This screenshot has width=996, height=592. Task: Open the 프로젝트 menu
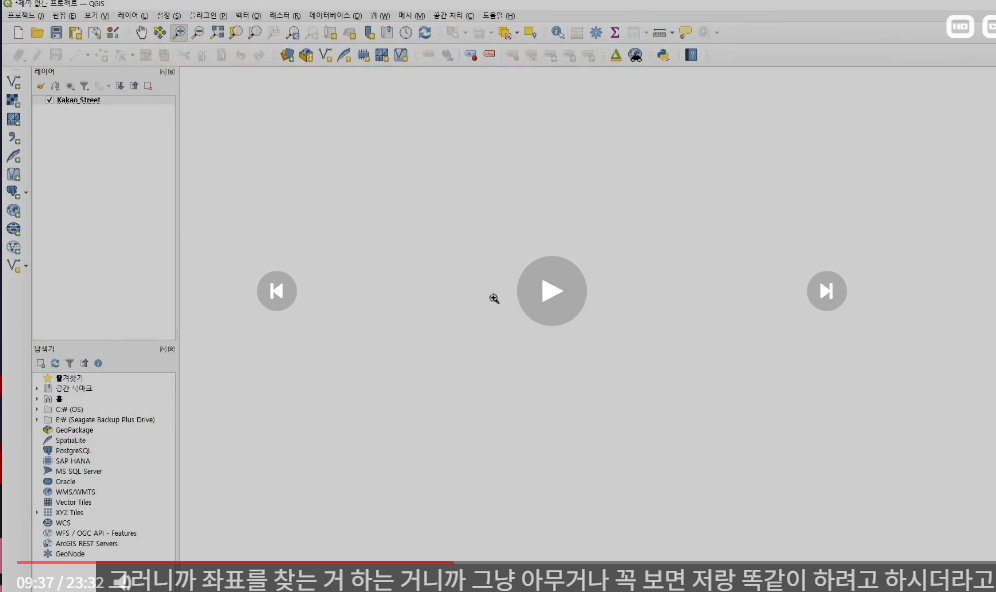25,15
